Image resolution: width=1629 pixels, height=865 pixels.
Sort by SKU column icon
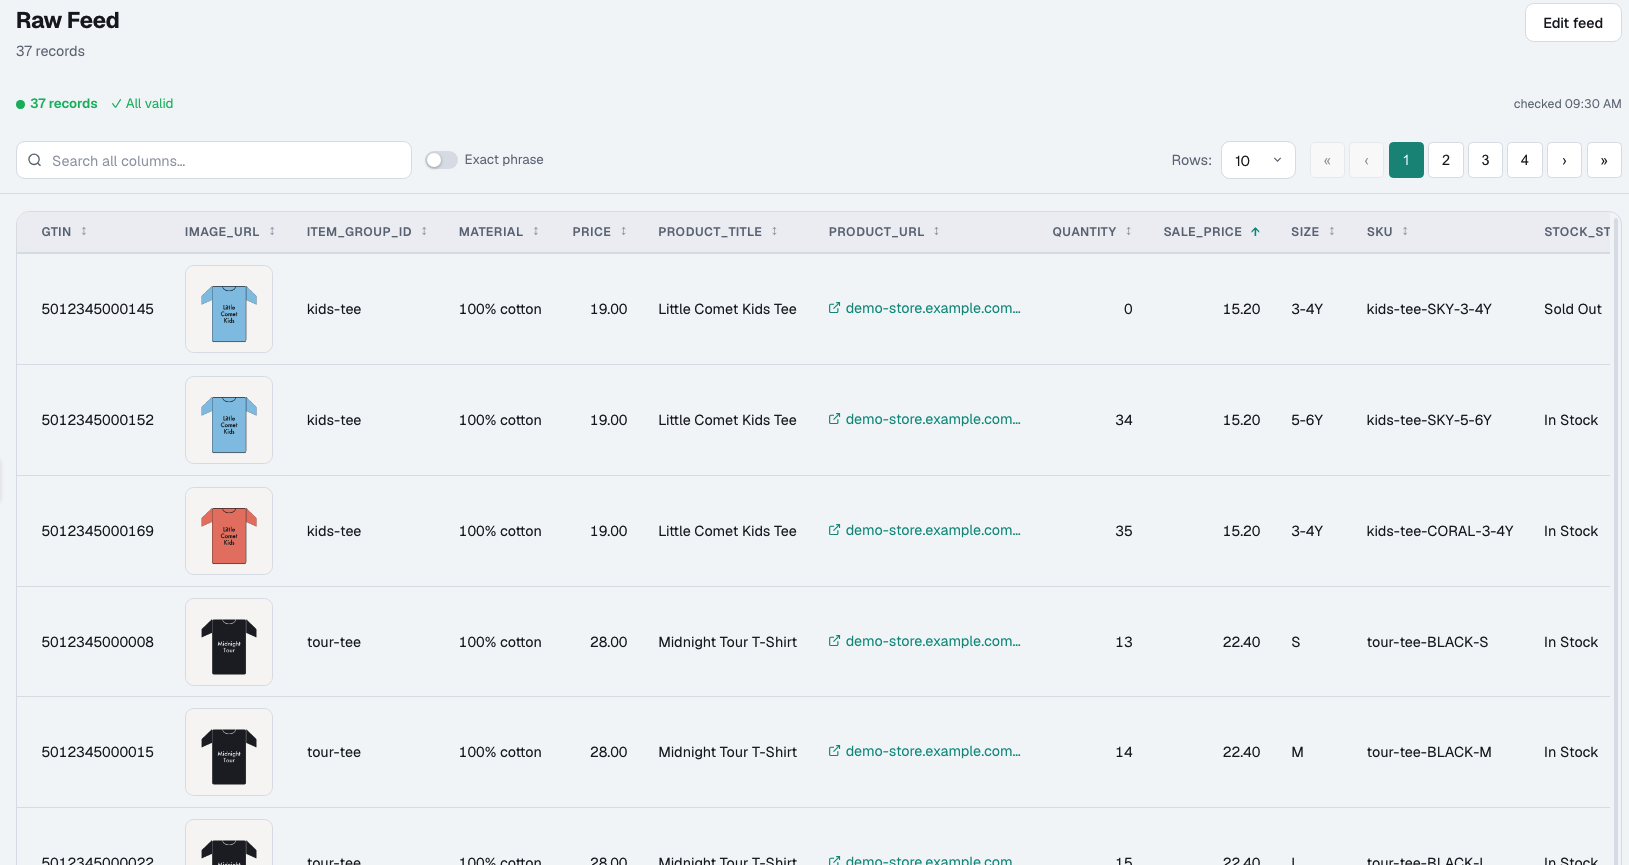click(x=1405, y=231)
